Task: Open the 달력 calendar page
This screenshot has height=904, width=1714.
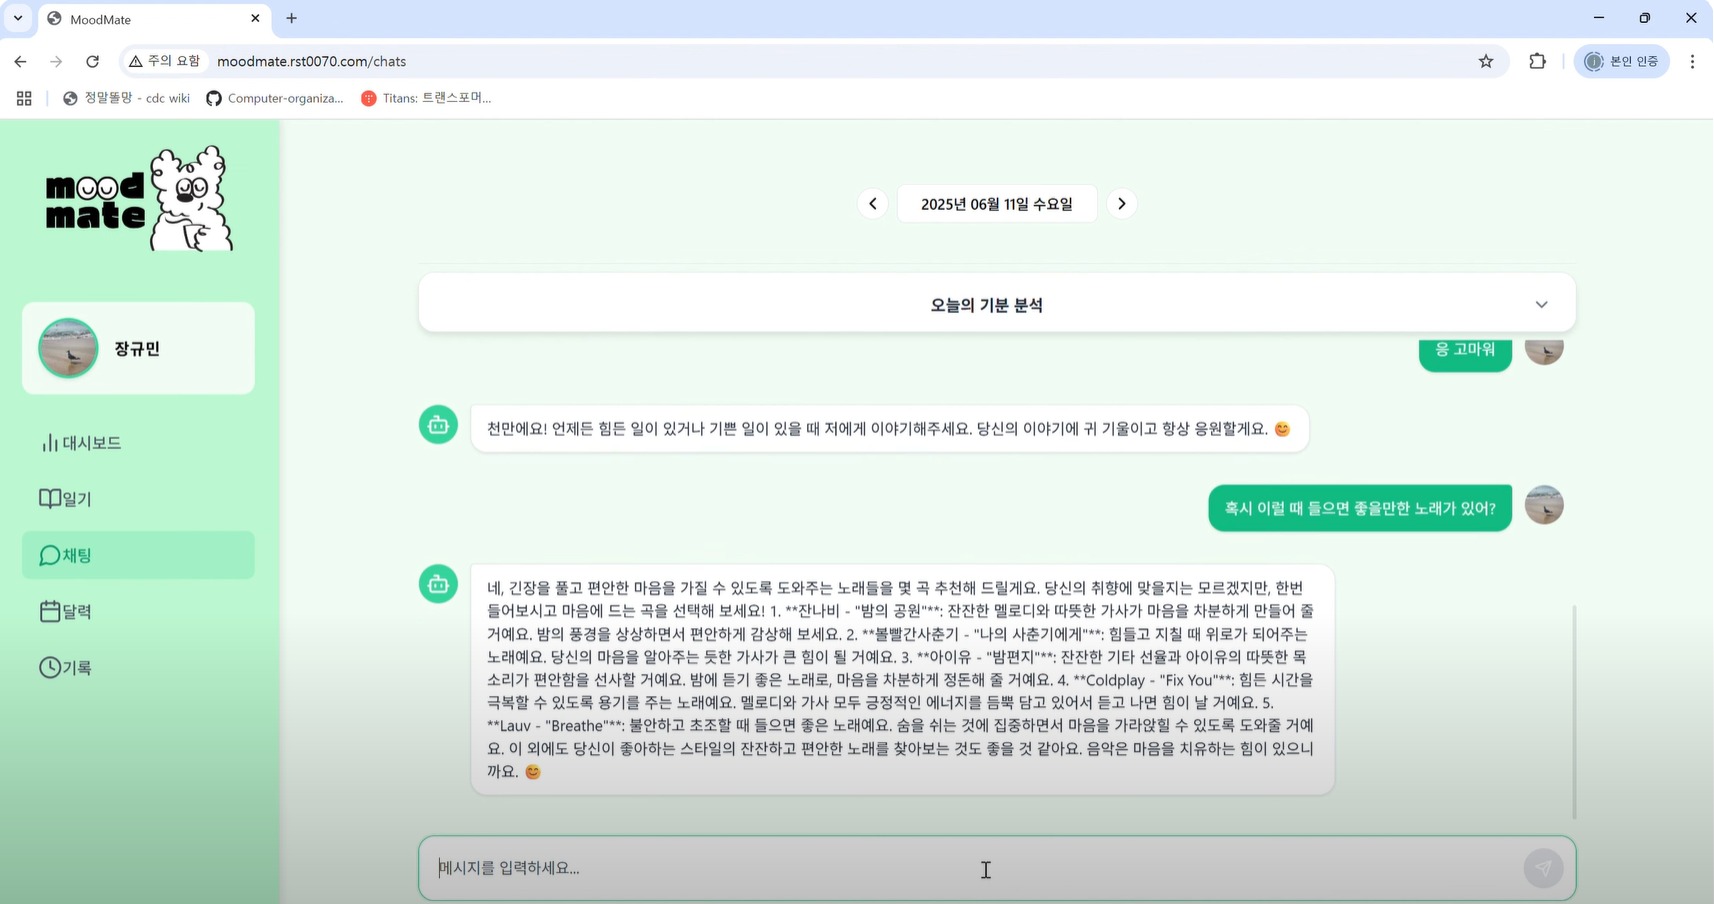Action: tap(66, 611)
